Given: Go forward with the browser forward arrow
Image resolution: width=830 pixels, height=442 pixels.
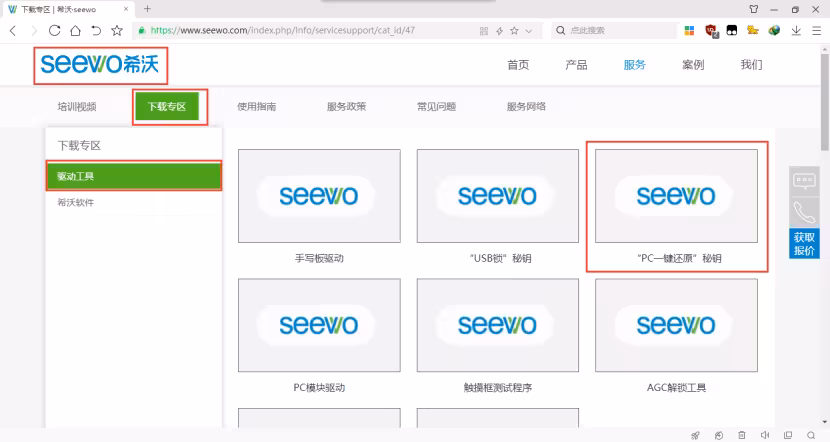Looking at the screenshot, I should click(x=34, y=31).
